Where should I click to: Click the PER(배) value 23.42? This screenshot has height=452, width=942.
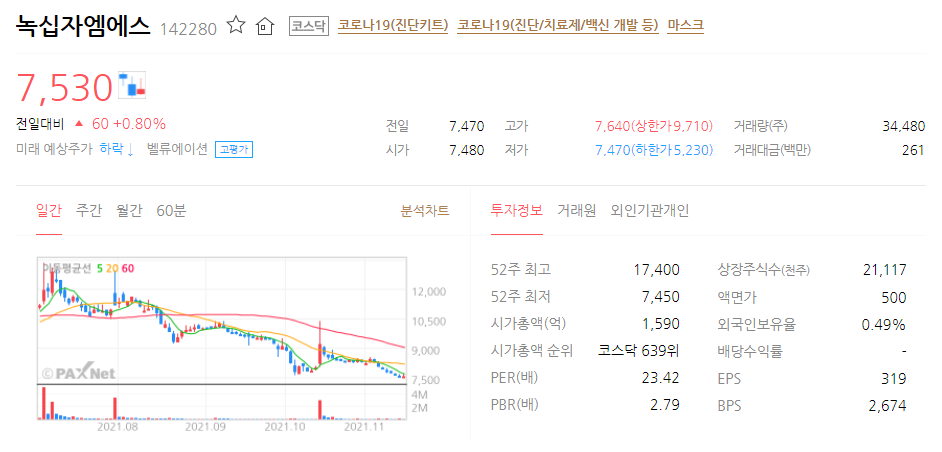pos(661,378)
